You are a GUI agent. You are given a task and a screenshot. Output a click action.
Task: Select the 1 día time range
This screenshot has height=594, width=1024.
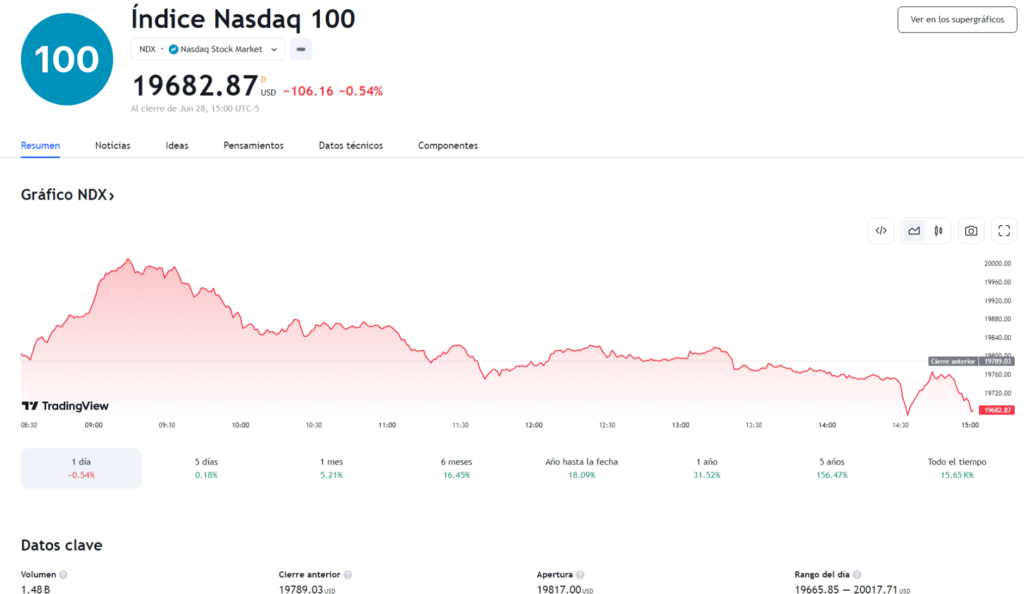pyautogui.click(x=81, y=468)
